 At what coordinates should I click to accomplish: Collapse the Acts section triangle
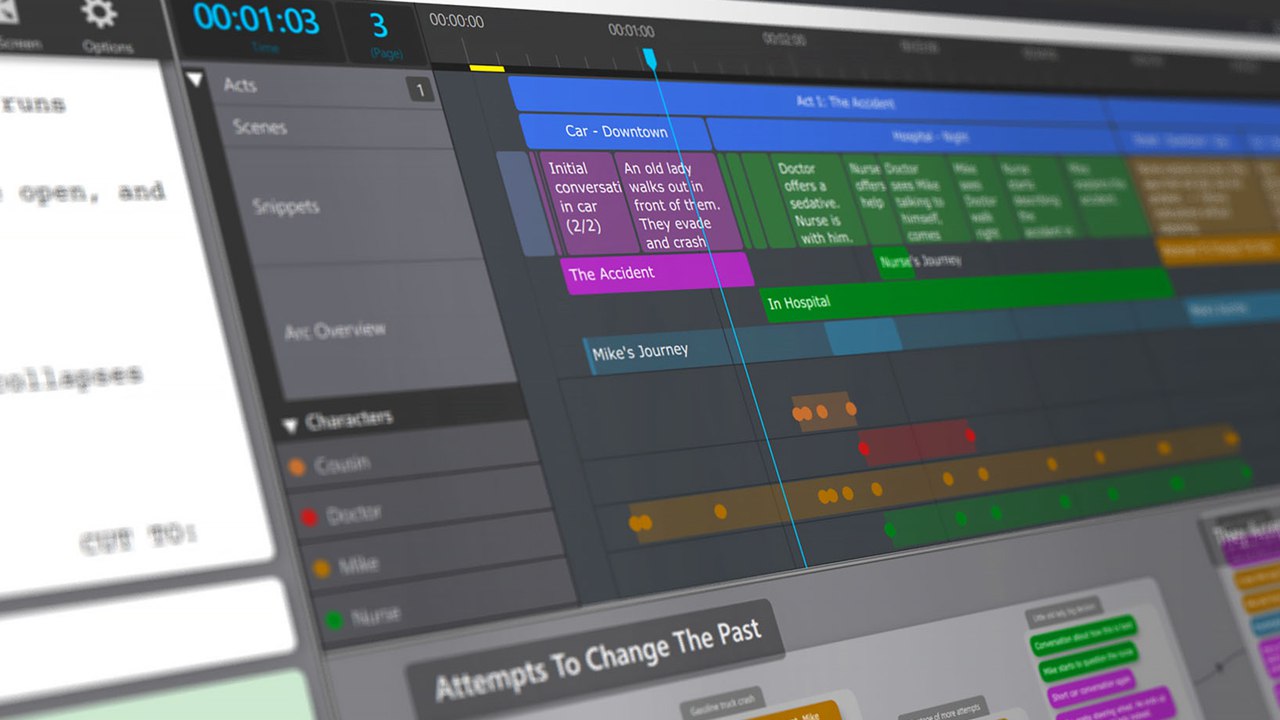pyautogui.click(x=195, y=79)
